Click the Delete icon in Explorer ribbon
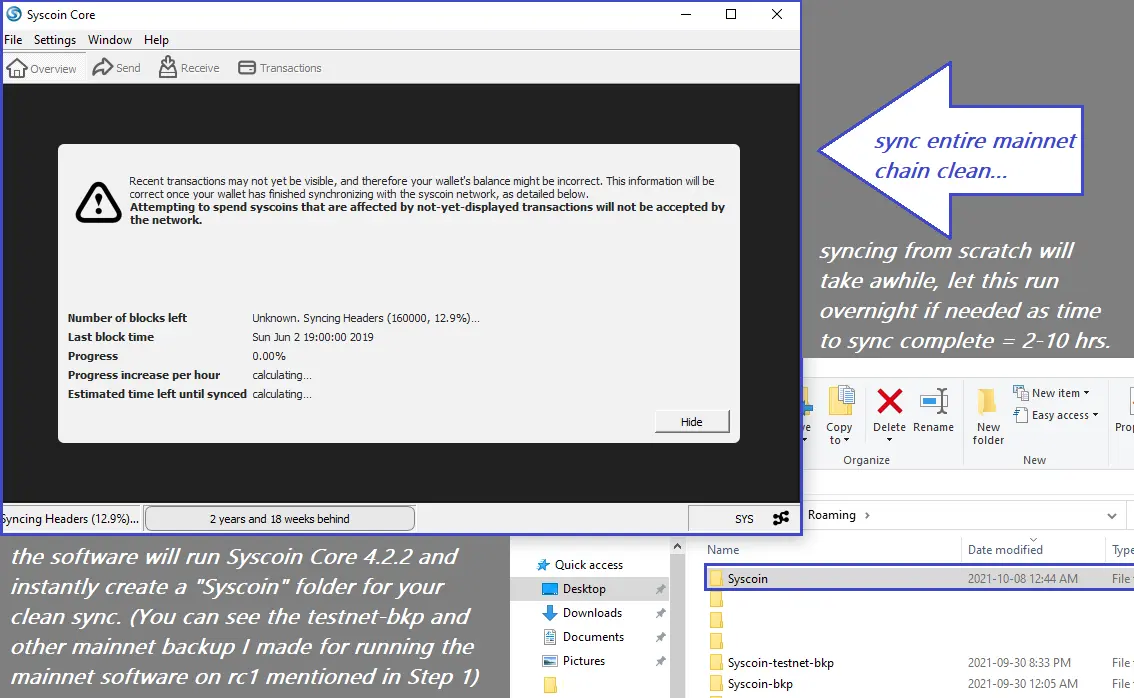This screenshot has height=698, width=1134. point(890,401)
